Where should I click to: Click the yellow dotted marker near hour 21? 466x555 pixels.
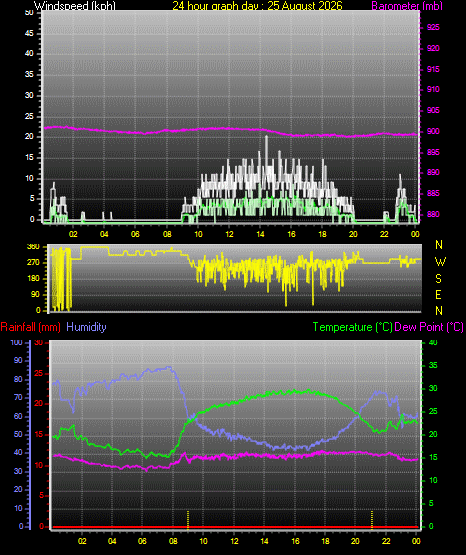tap(372, 520)
